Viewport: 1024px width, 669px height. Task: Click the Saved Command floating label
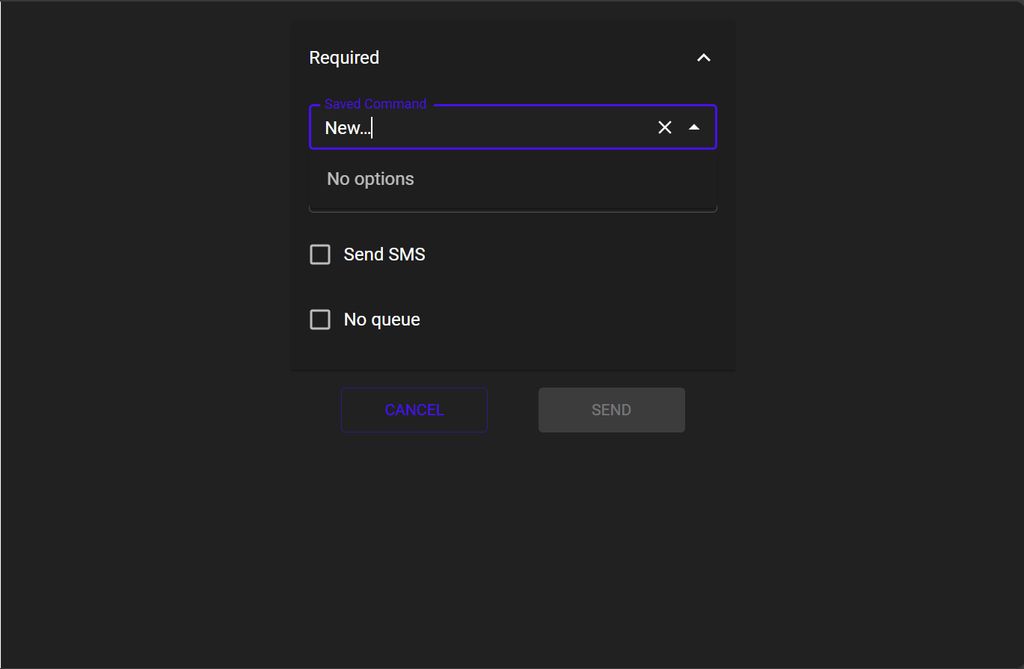click(x=375, y=104)
